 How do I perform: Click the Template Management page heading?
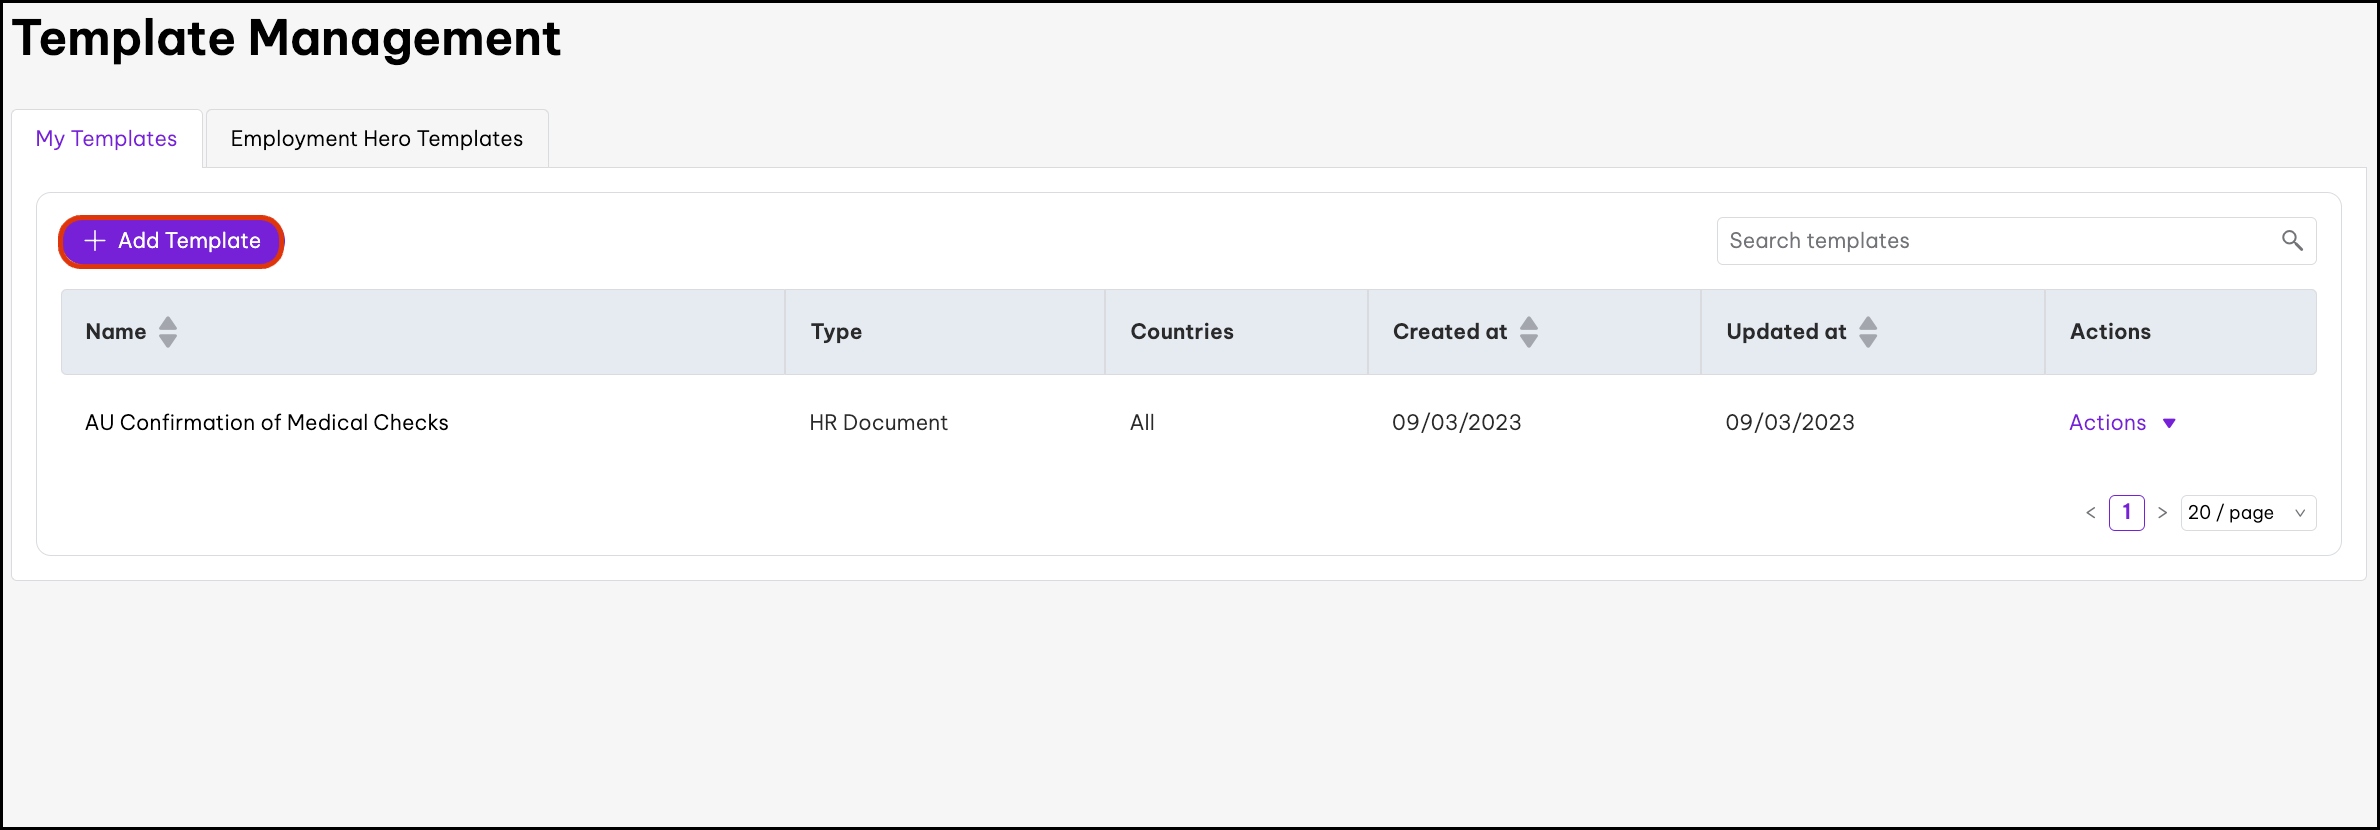pyautogui.click(x=286, y=39)
